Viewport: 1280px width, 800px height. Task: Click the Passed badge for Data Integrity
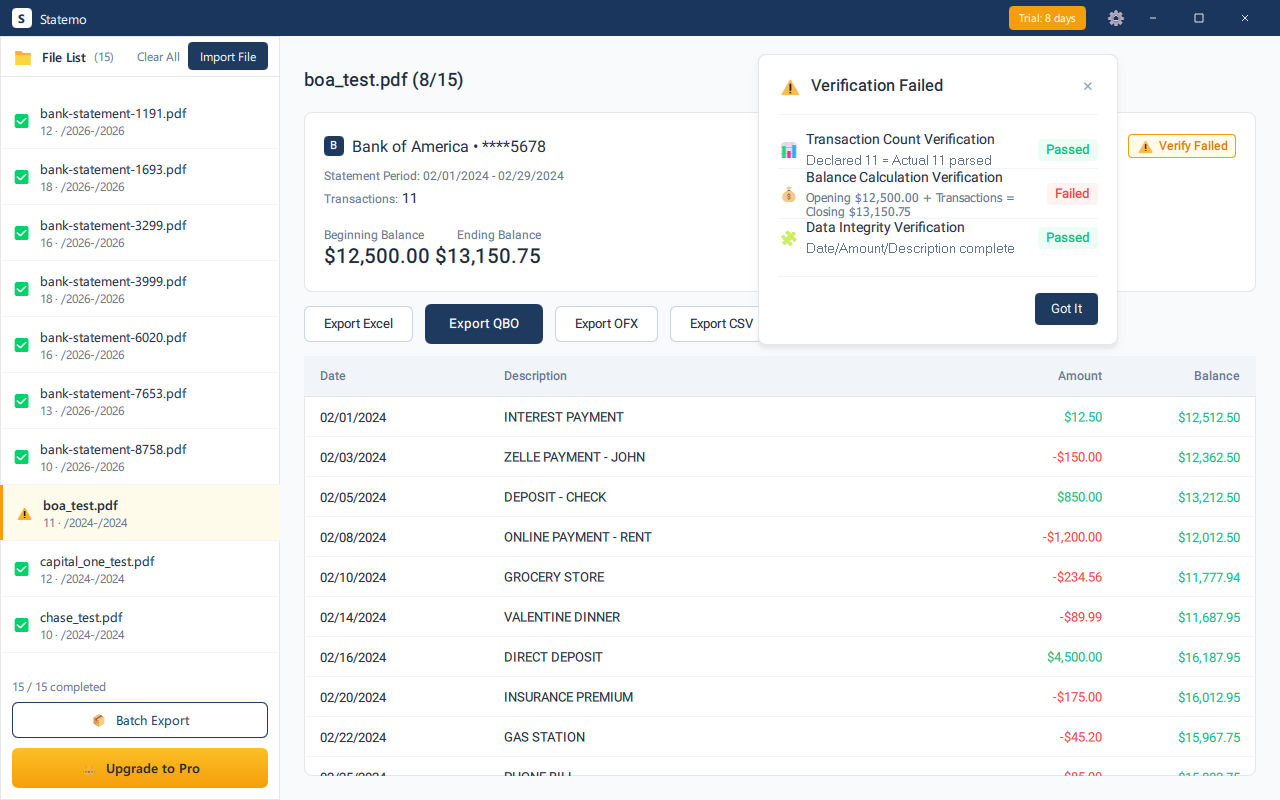pyautogui.click(x=1067, y=238)
